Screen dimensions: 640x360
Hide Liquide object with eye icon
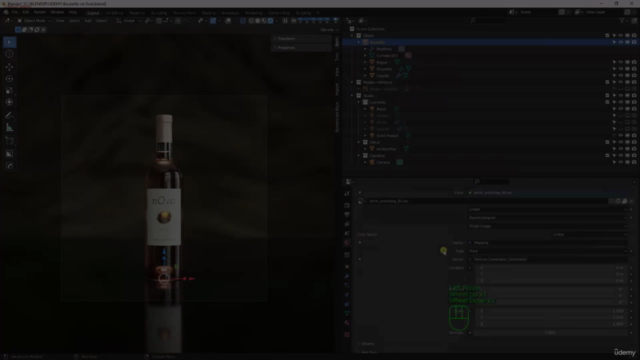pos(621,76)
